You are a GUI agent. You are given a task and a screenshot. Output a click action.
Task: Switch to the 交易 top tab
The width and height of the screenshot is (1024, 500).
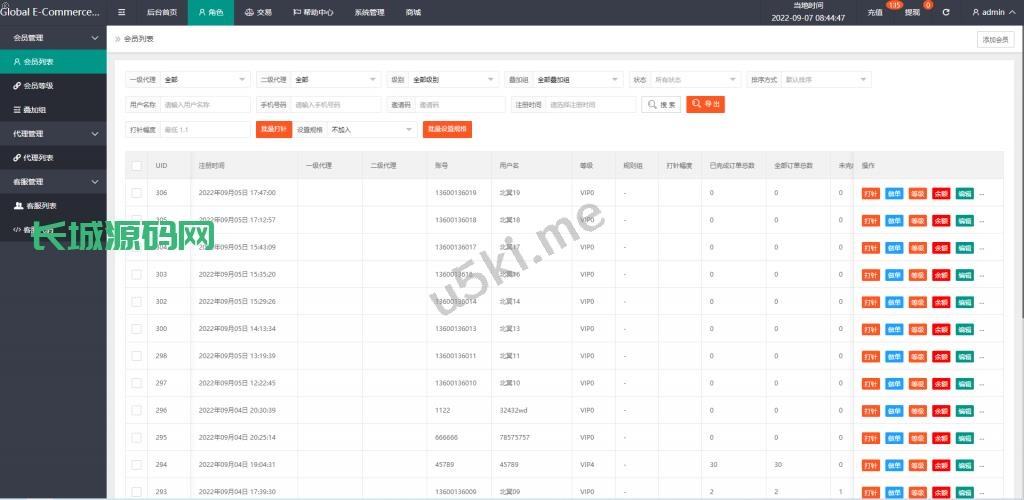pos(258,13)
